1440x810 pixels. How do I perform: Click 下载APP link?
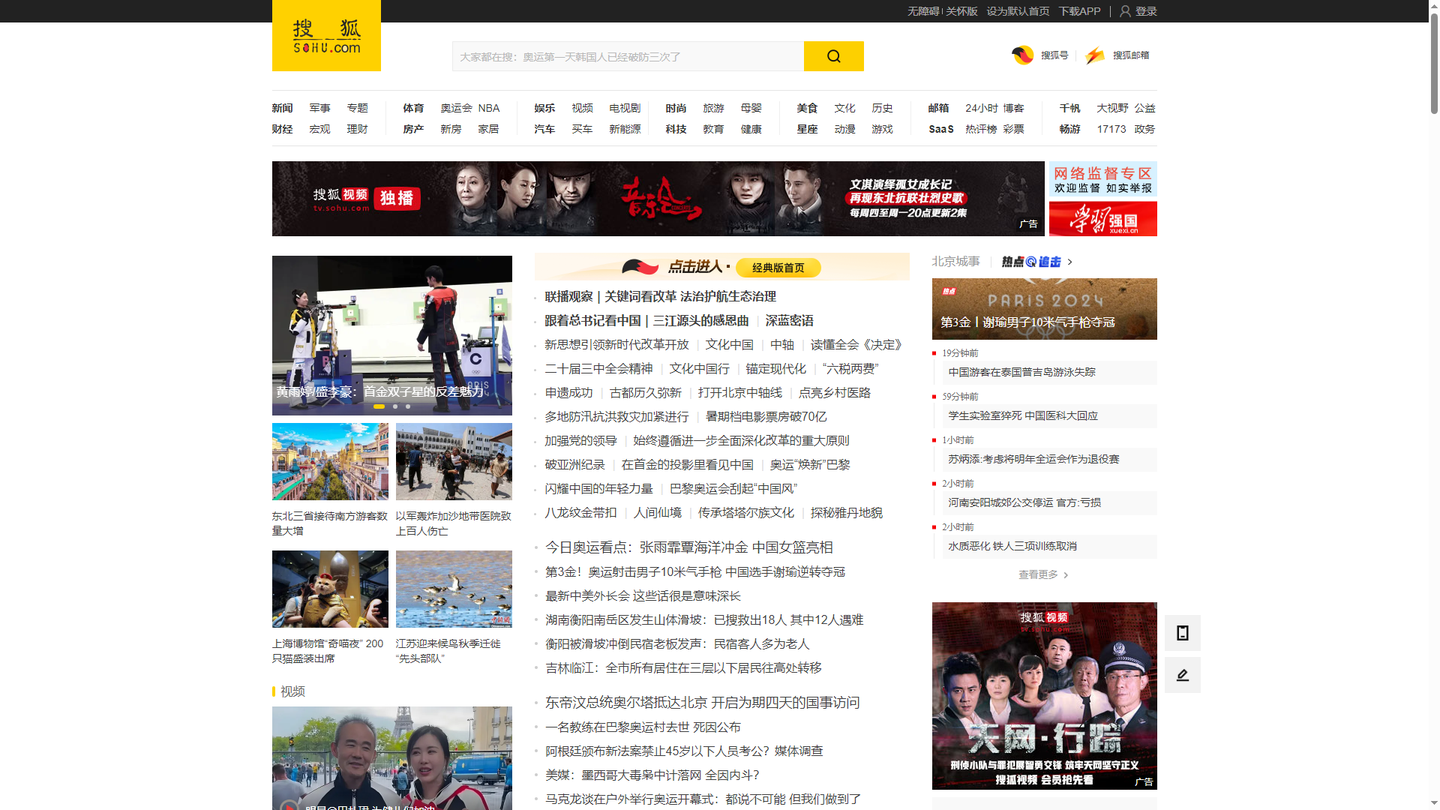[1080, 11]
